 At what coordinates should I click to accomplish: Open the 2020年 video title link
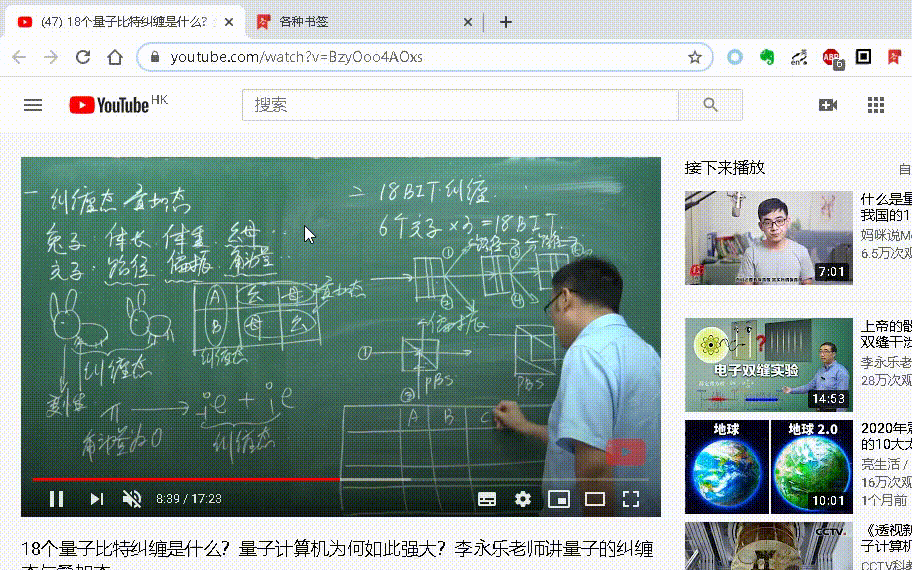tap(886, 436)
